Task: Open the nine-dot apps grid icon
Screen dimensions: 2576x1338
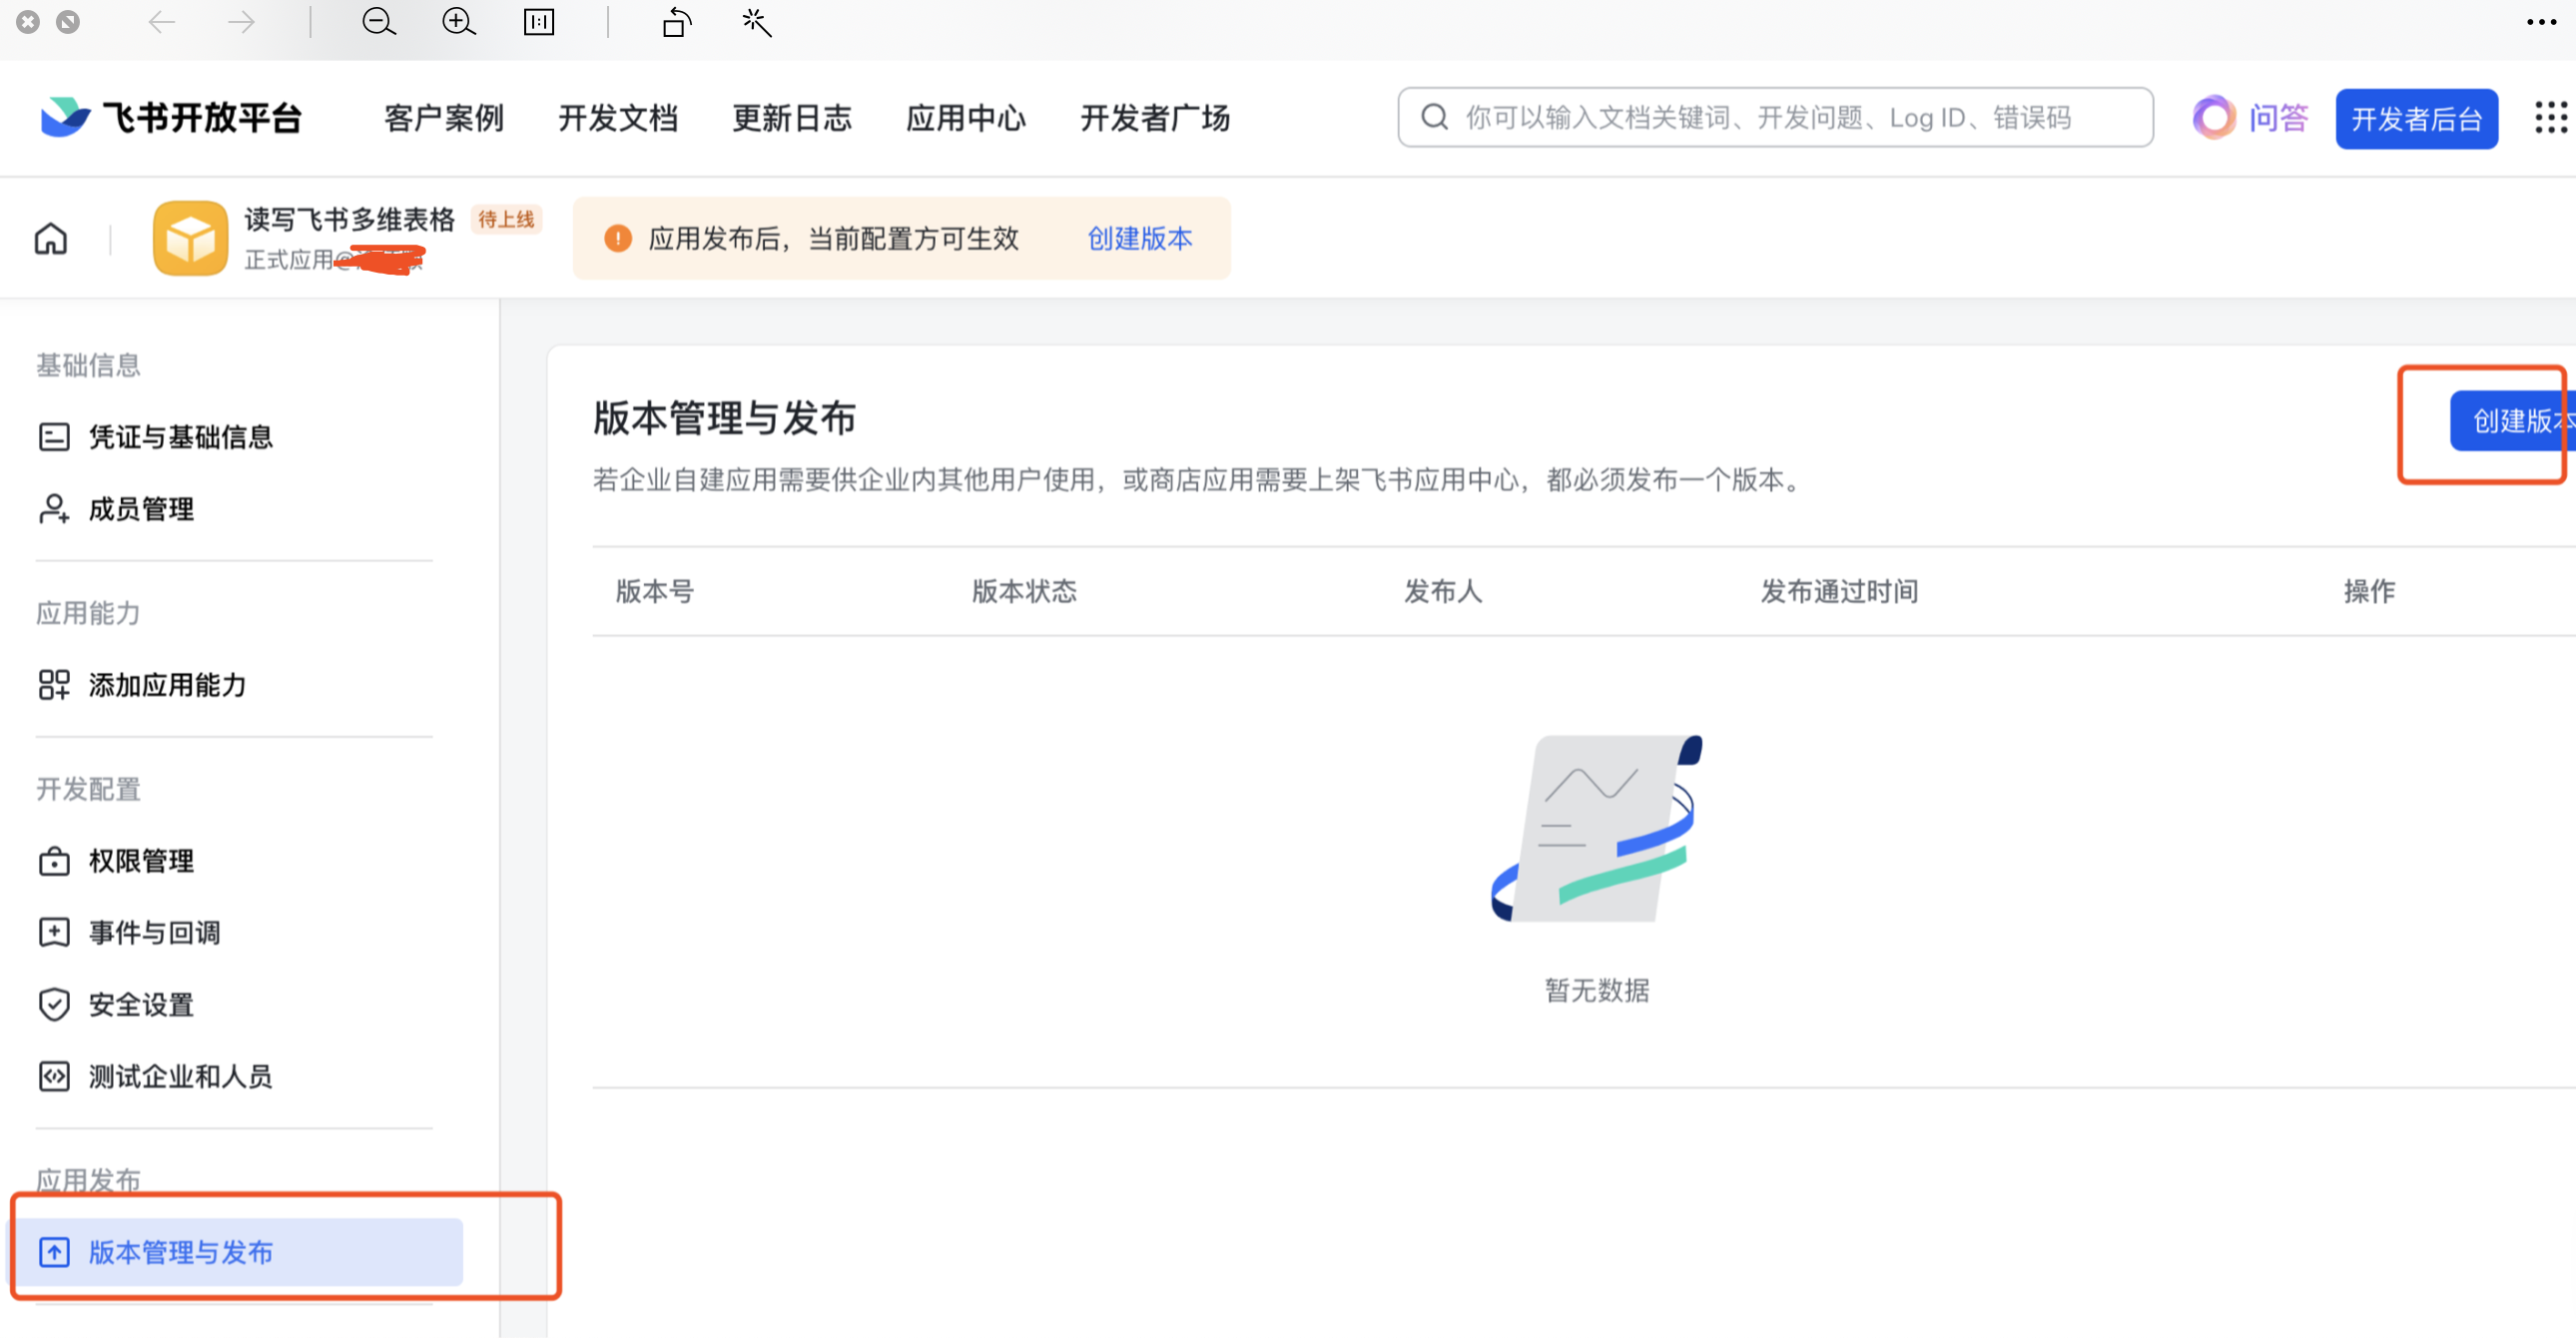Action: [x=2550, y=118]
